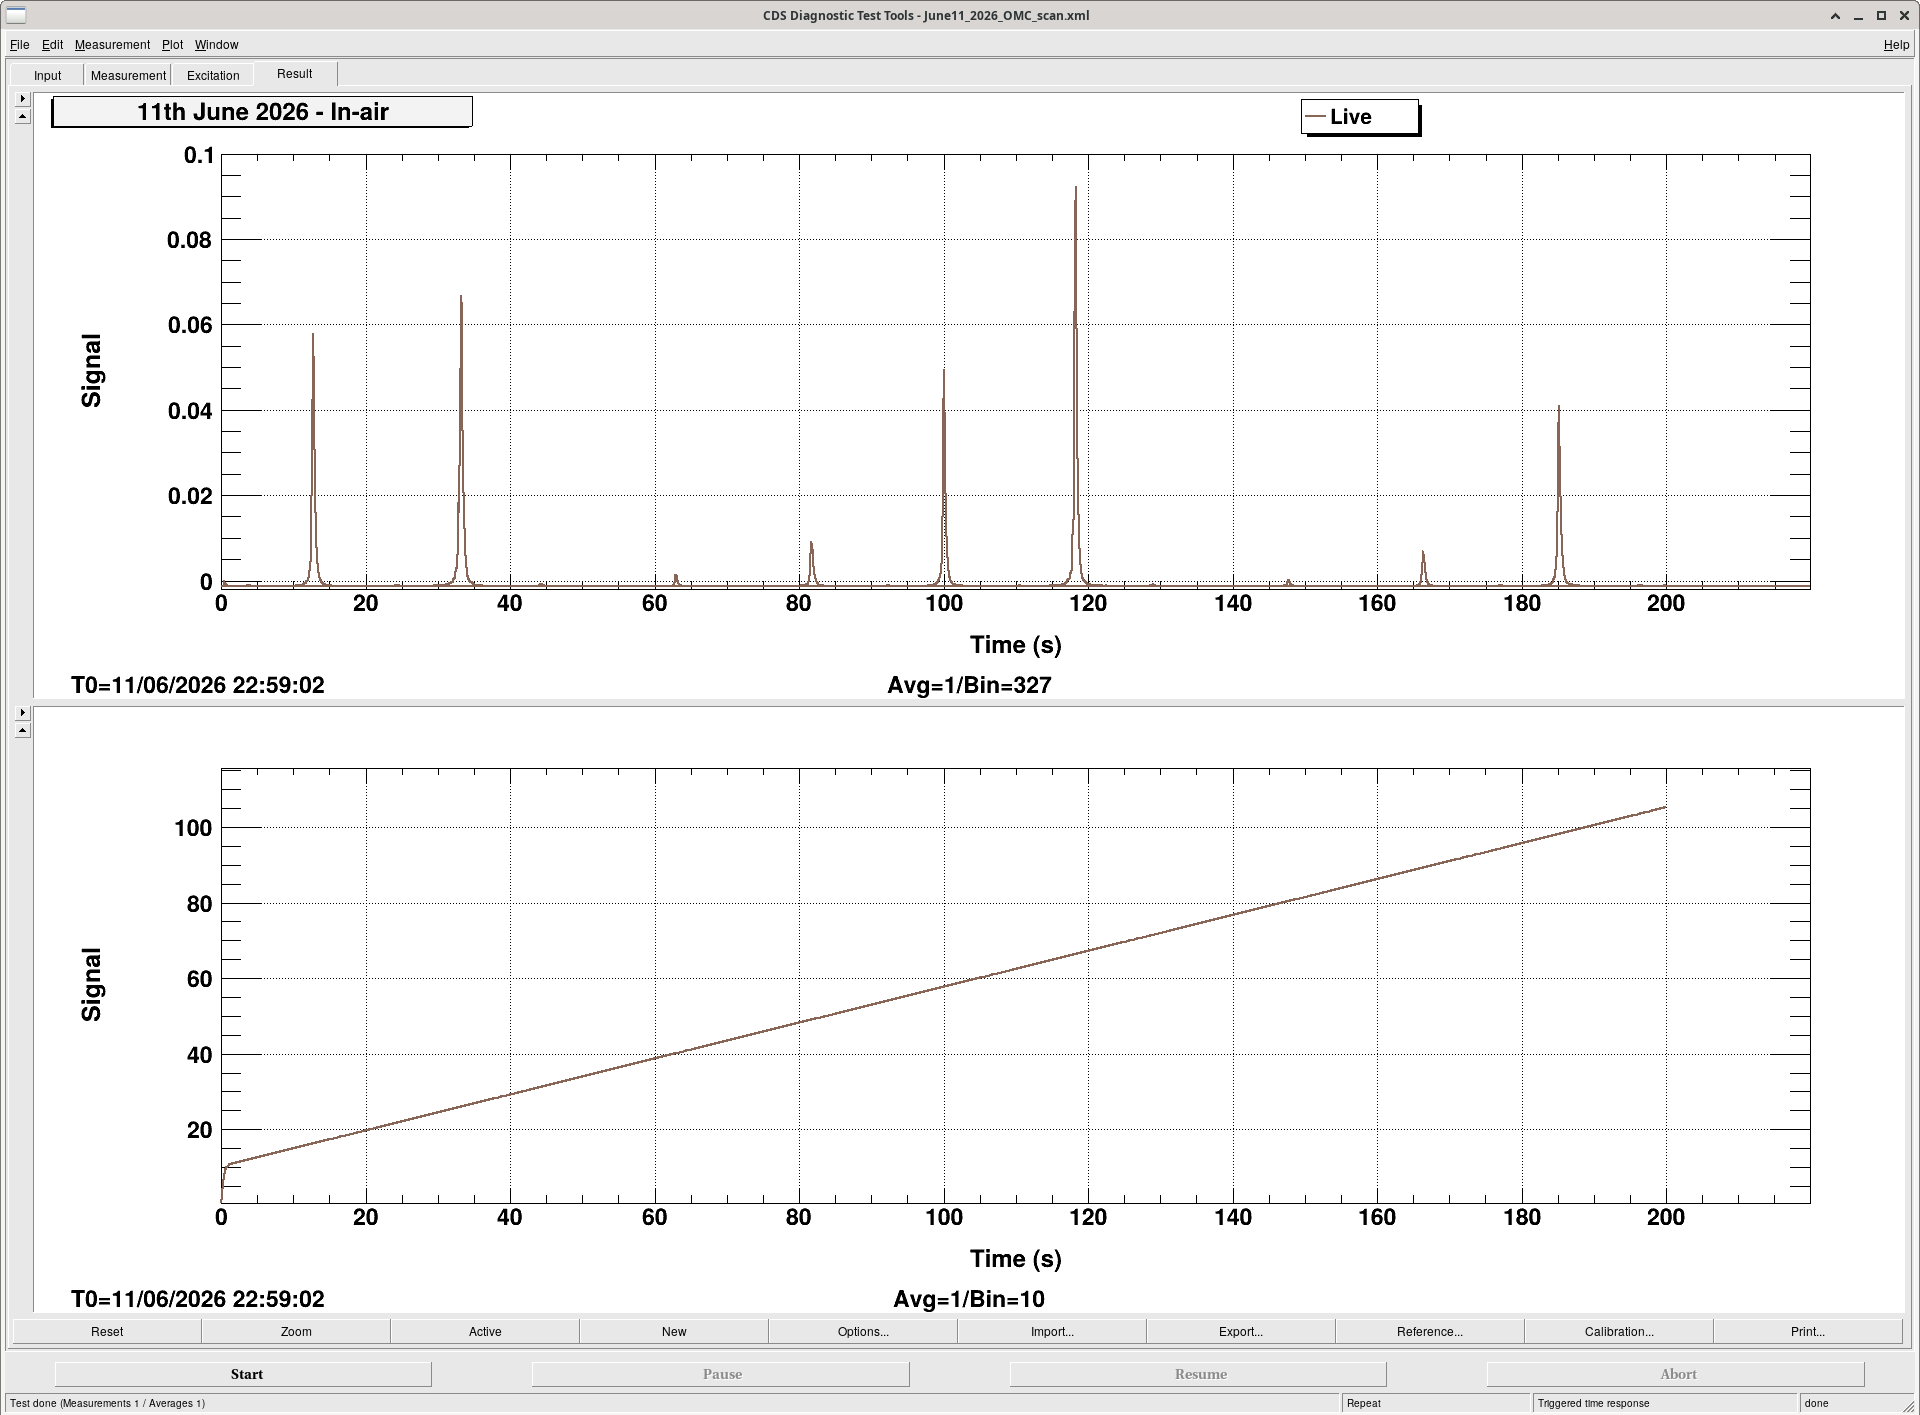This screenshot has height=1415, width=1920.
Task: Open the Help menu
Action: [x=1896, y=45]
